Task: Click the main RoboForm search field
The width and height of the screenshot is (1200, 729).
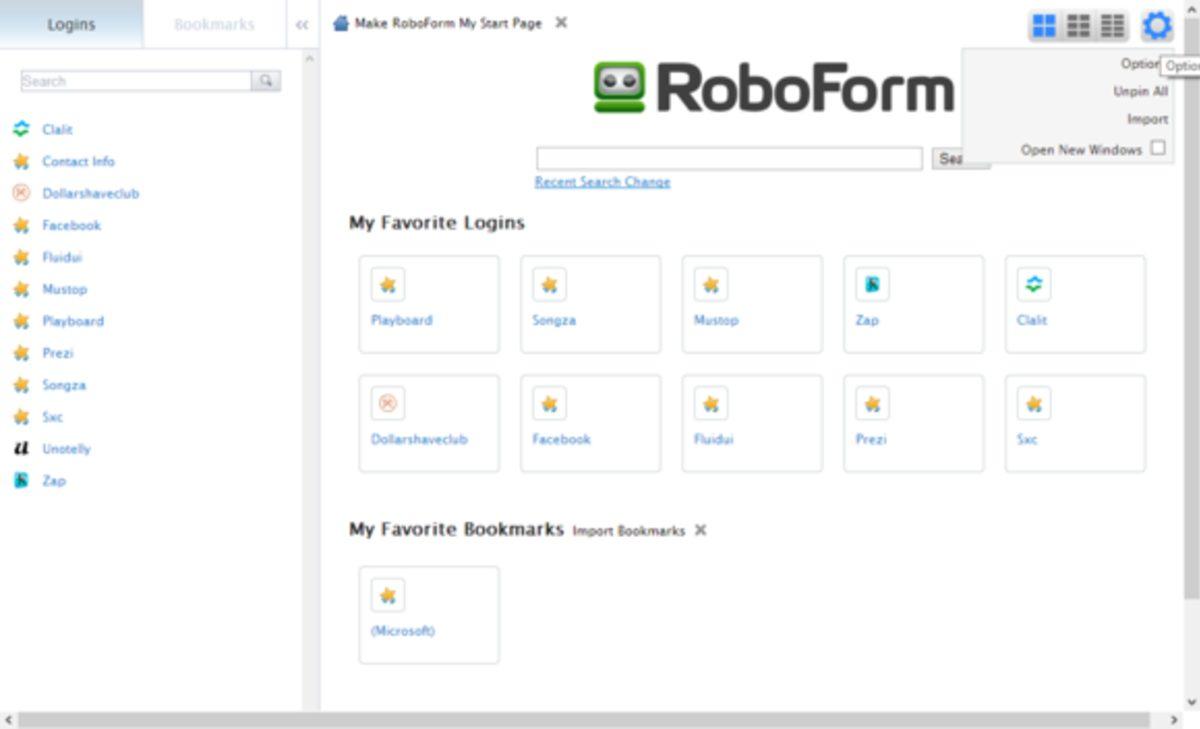Action: (729, 158)
